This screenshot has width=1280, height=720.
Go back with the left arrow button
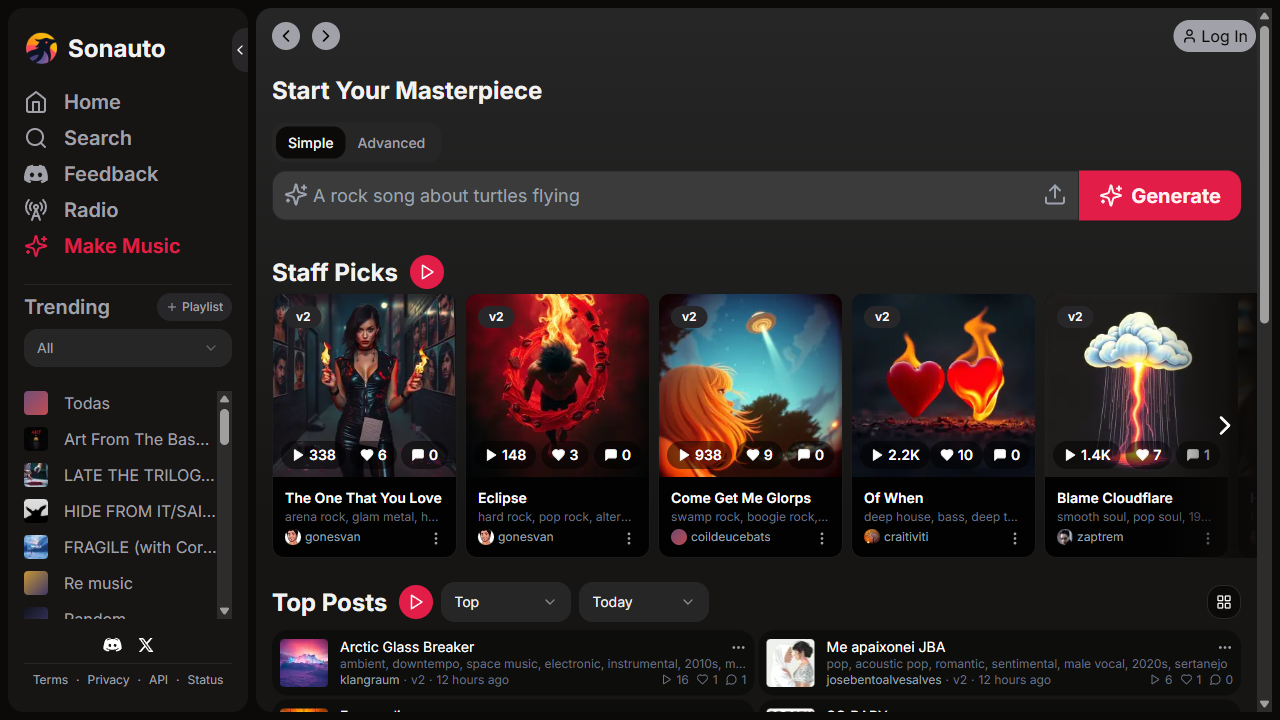[x=286, y=36]
